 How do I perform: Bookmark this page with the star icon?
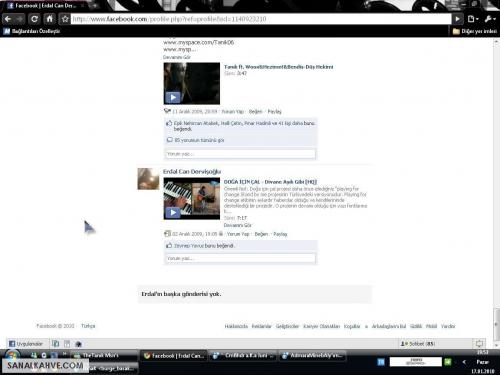pos(65,19)
